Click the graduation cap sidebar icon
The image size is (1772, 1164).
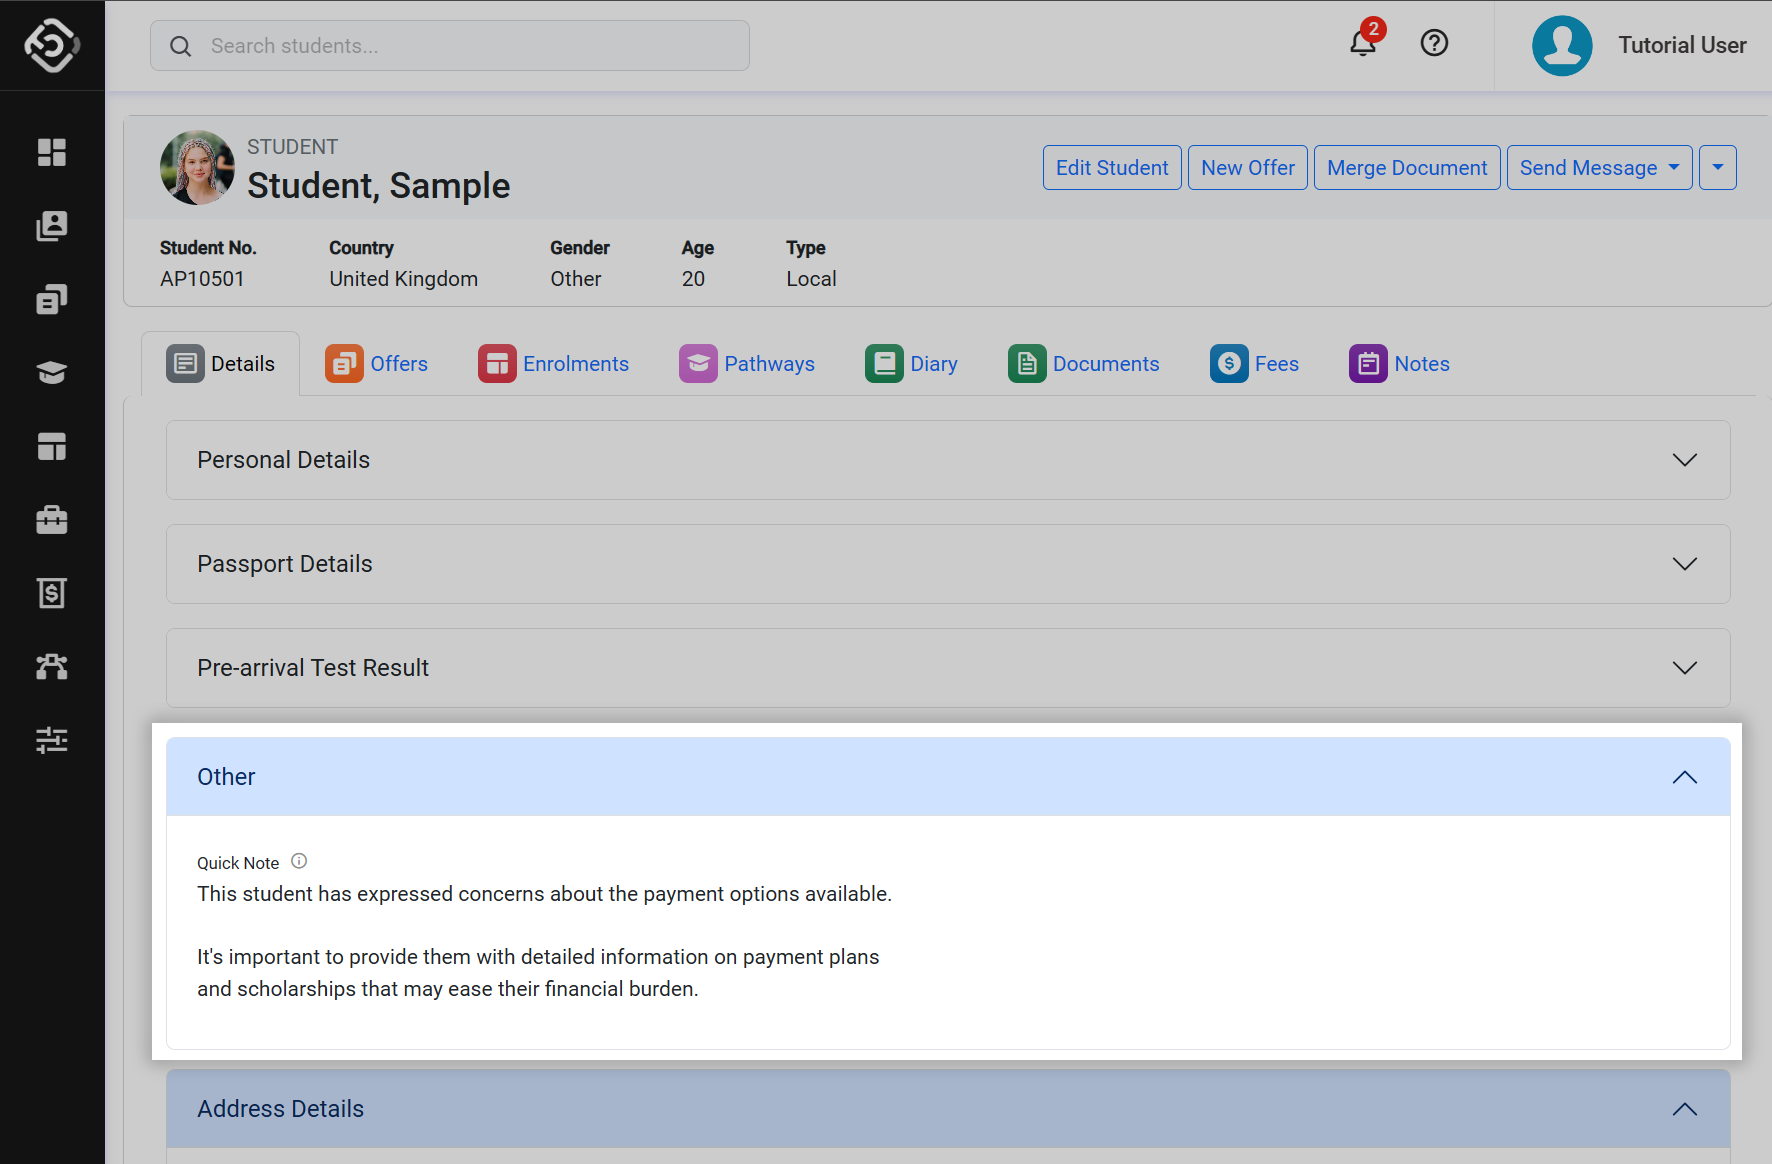click(x=52, y=373)
